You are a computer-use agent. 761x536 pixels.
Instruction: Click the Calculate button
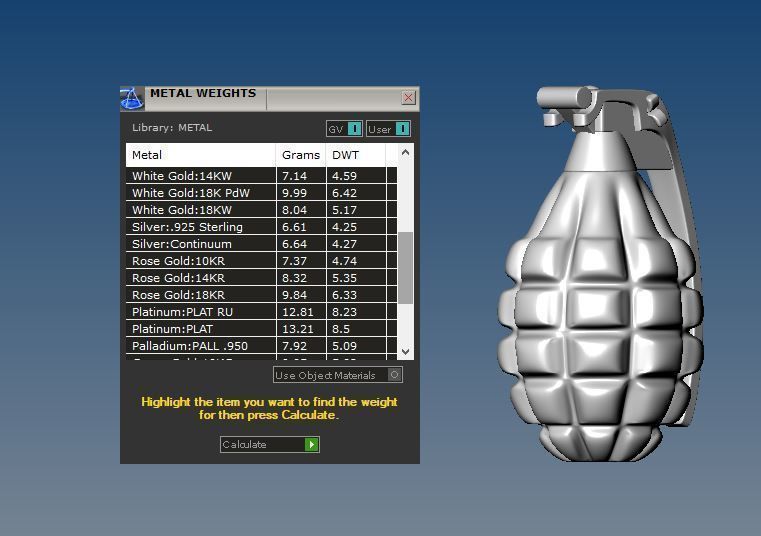[x=269, y=444]
